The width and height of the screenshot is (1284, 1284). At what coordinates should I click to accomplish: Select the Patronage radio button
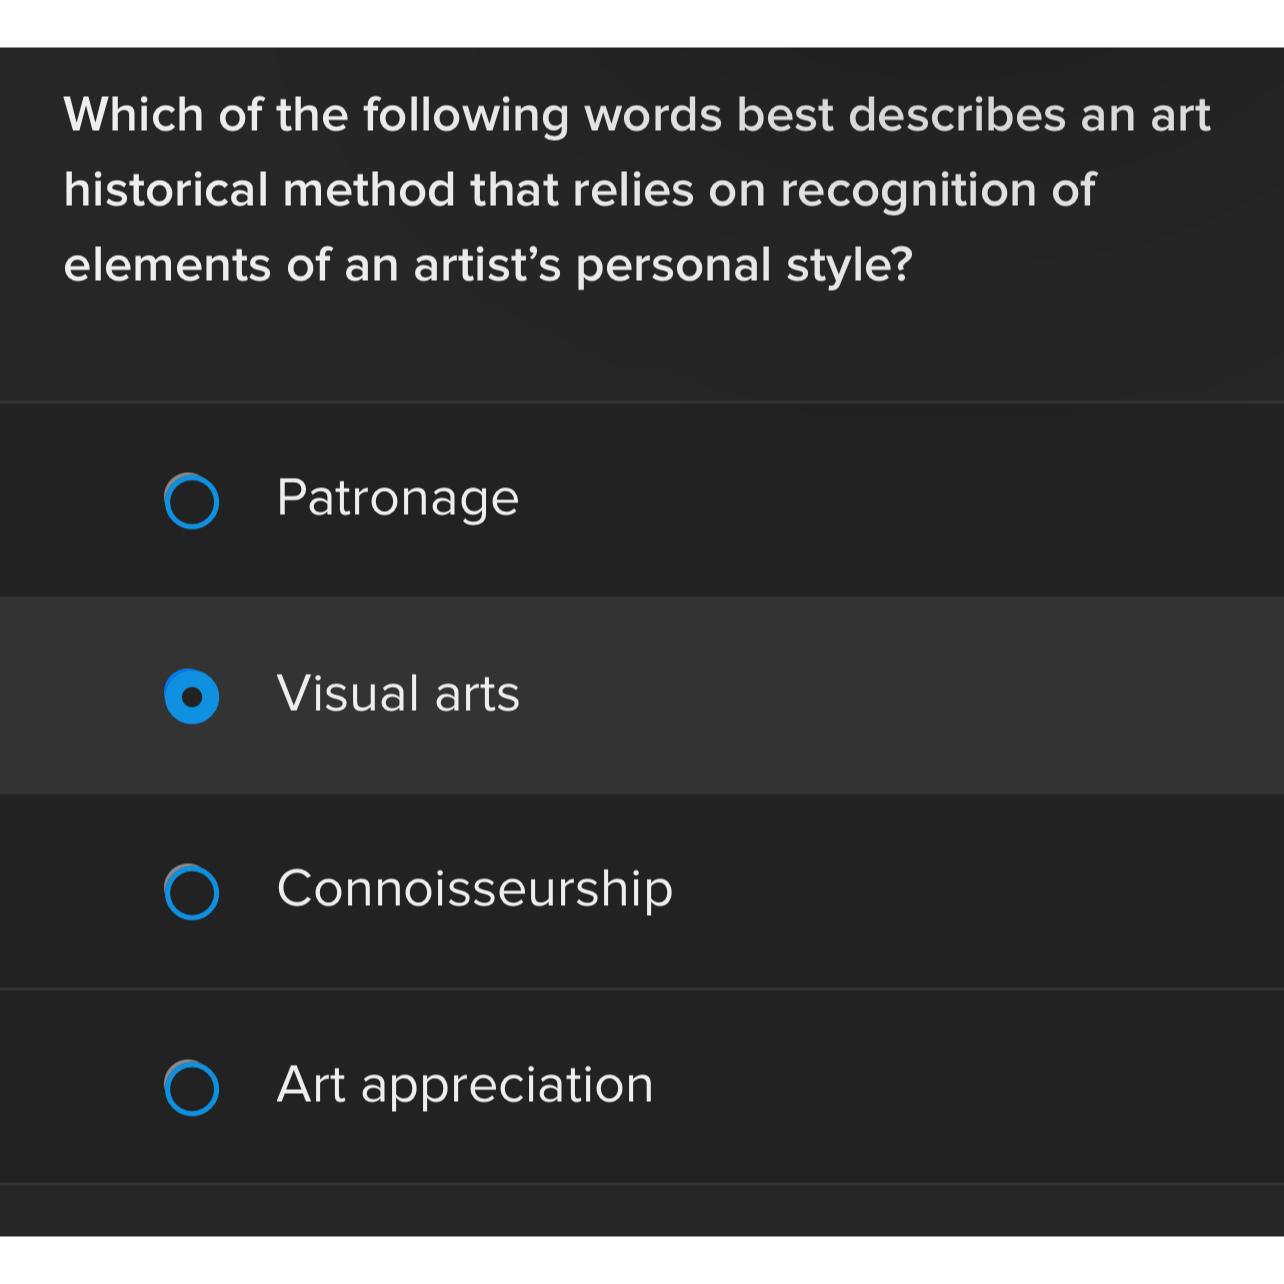(x=191, y=500)
